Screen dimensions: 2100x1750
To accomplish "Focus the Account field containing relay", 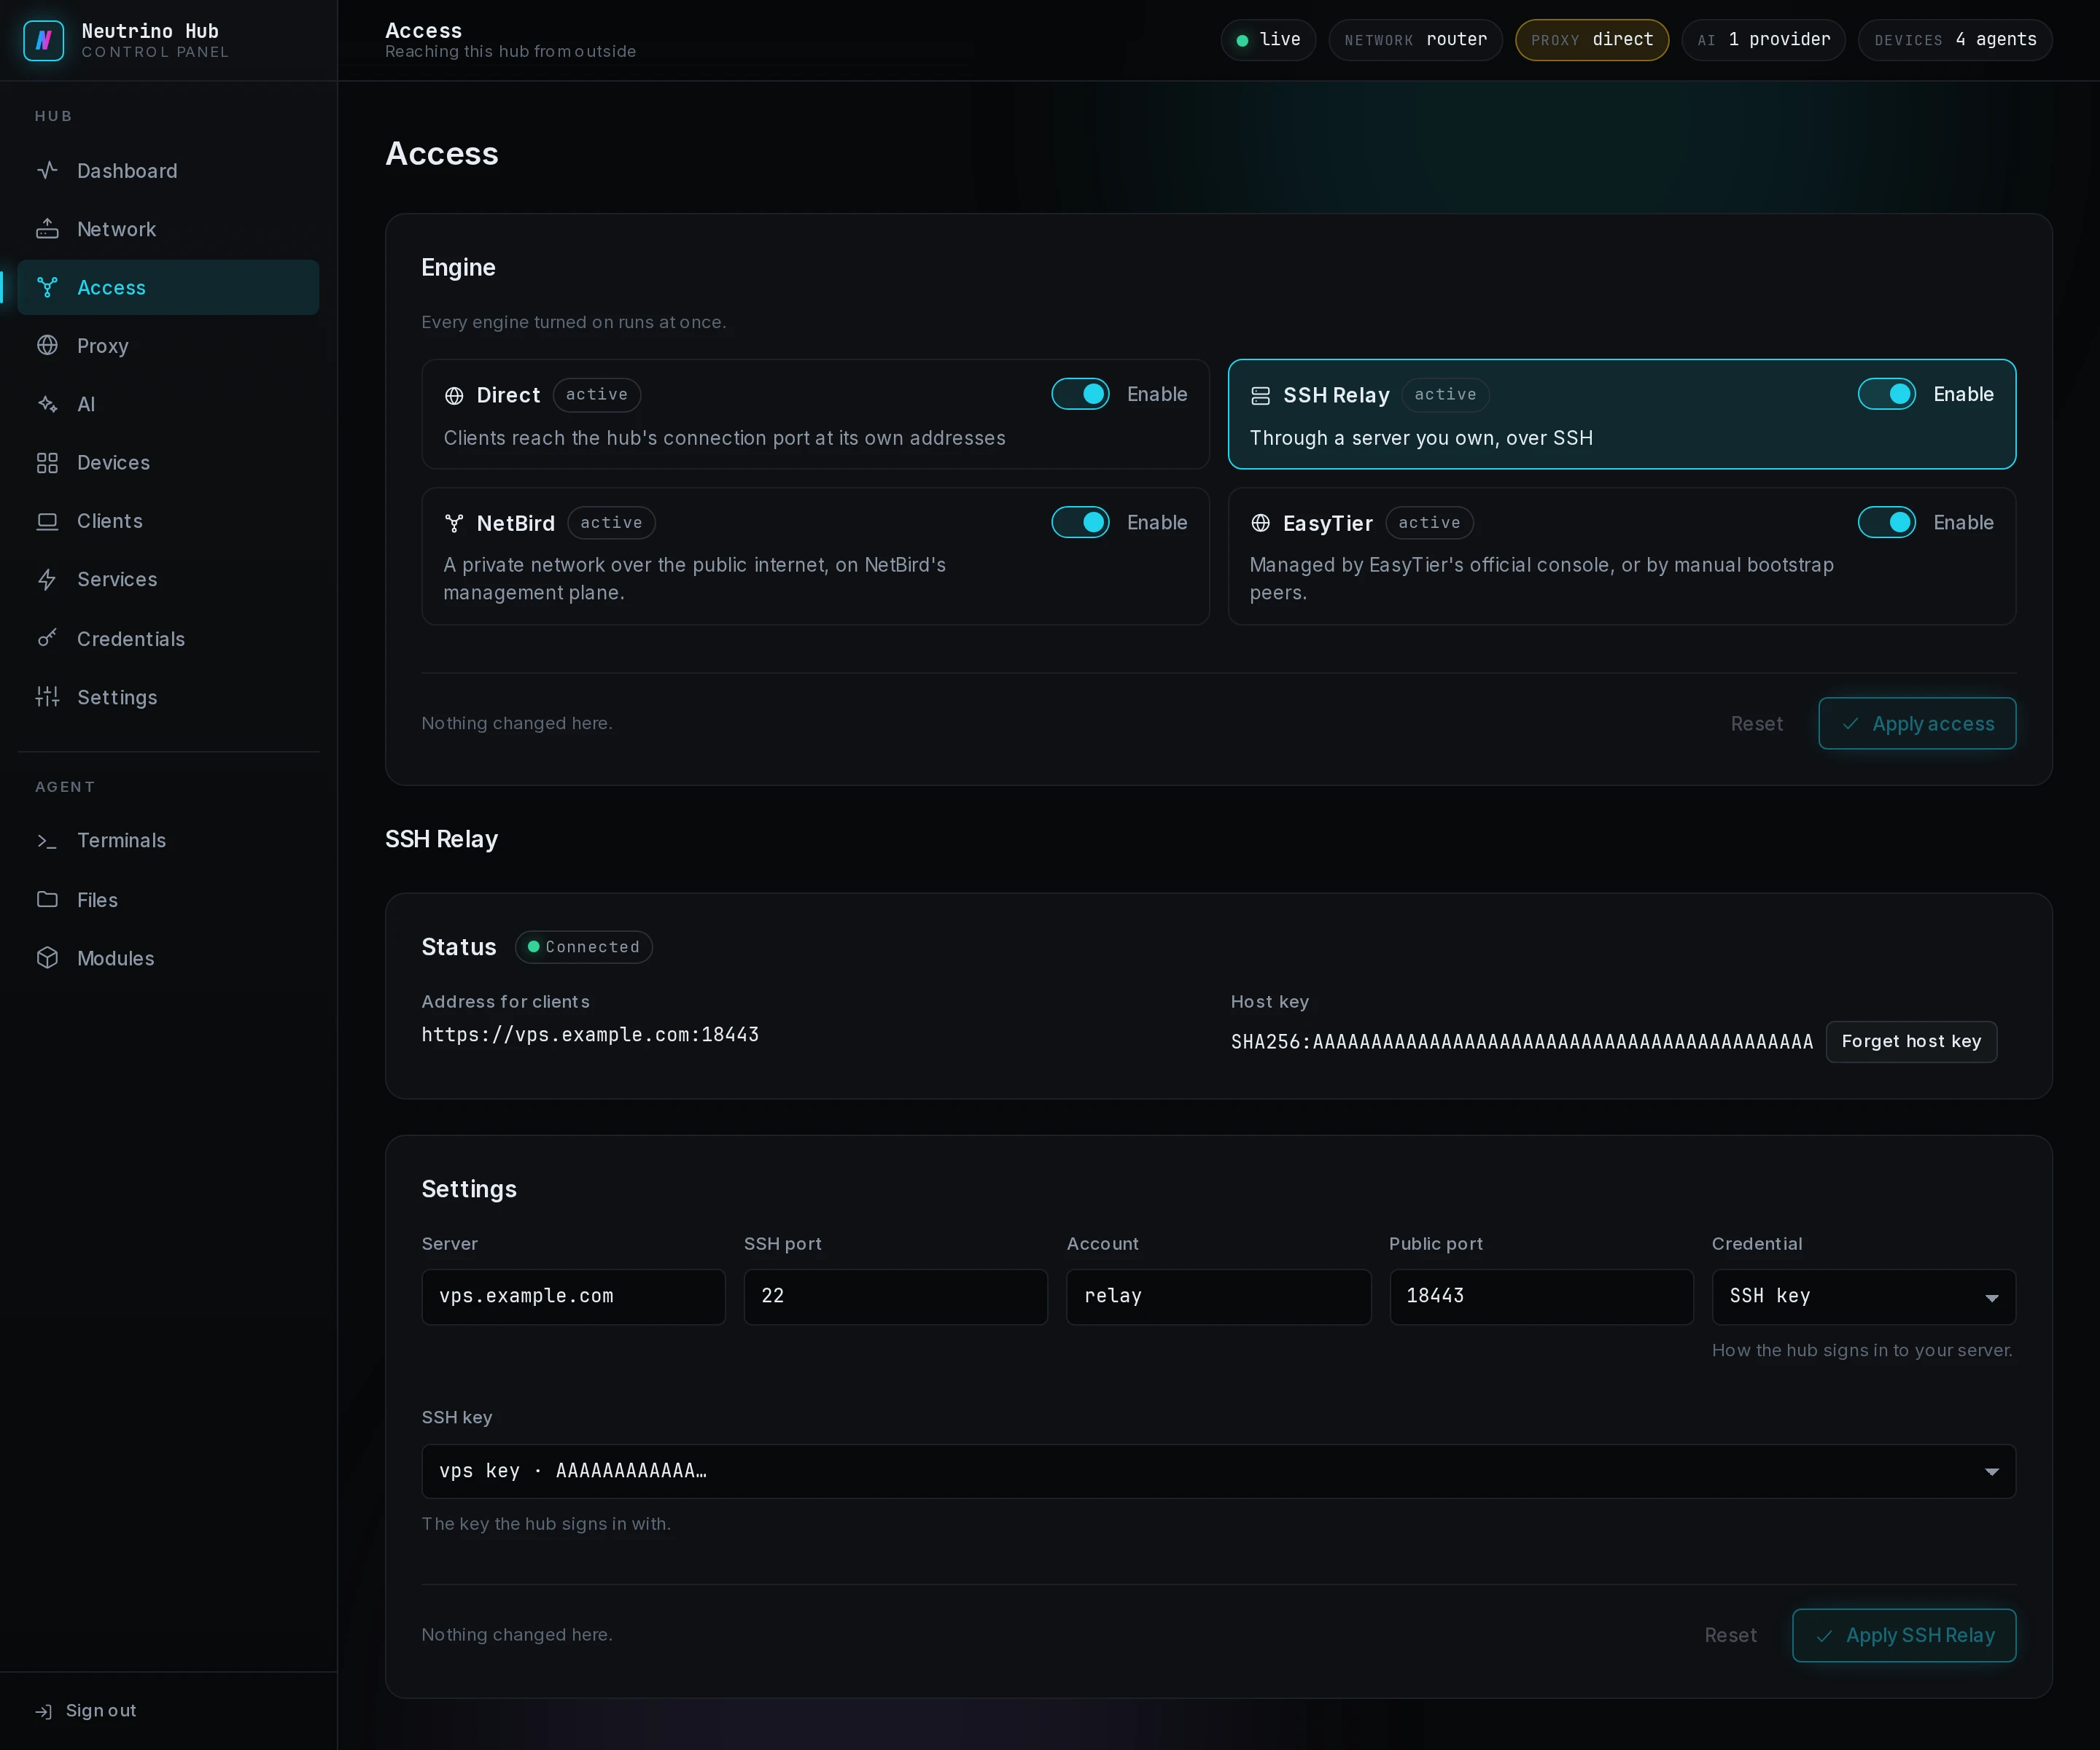I will 1218,1297.
